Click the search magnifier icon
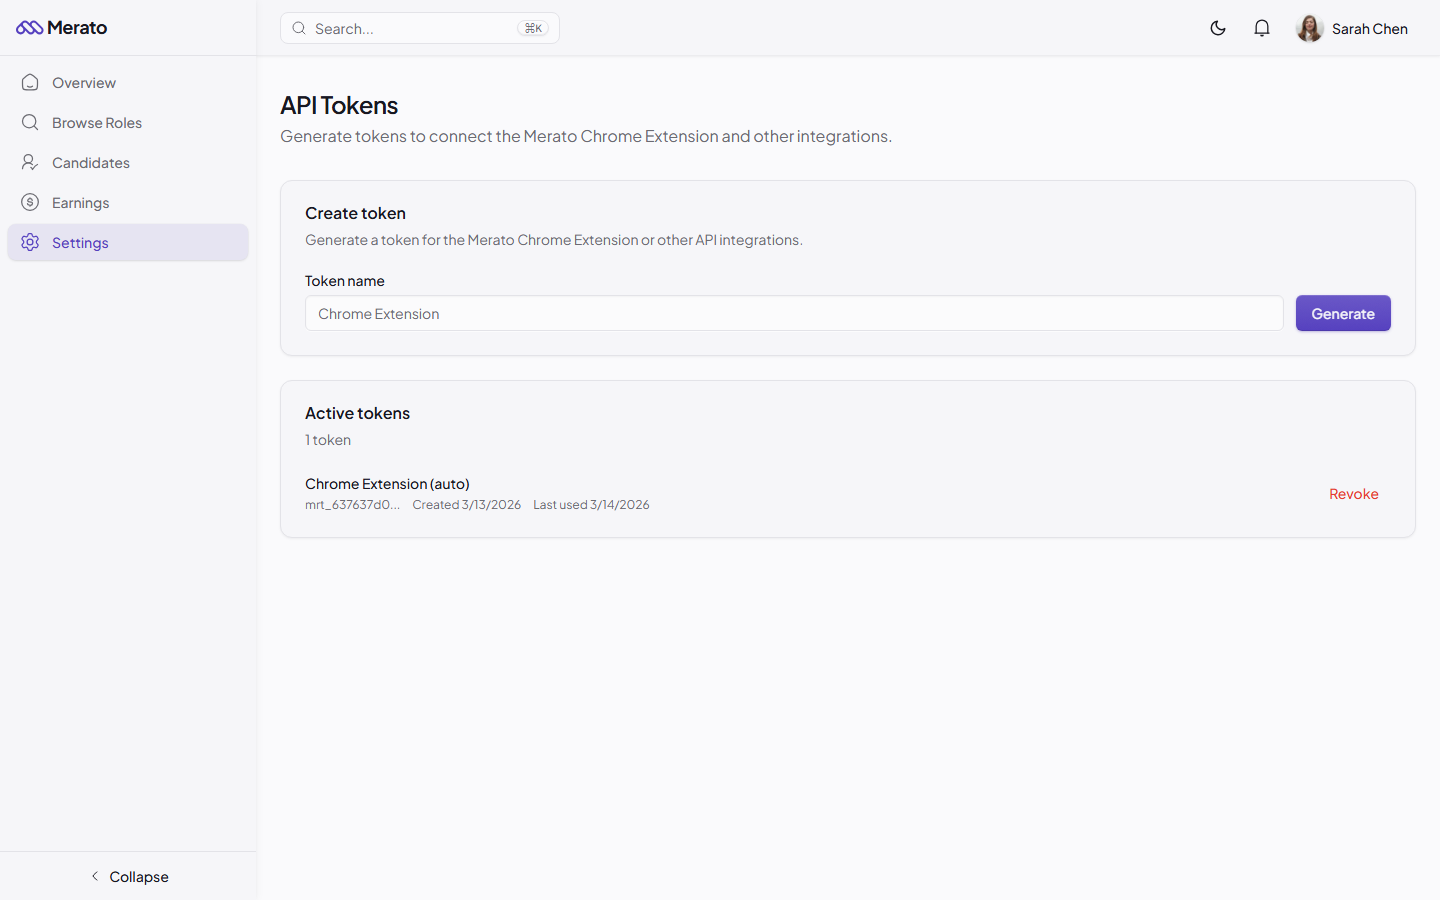This screenshot has height=900, width=1440. coord(299,28)
